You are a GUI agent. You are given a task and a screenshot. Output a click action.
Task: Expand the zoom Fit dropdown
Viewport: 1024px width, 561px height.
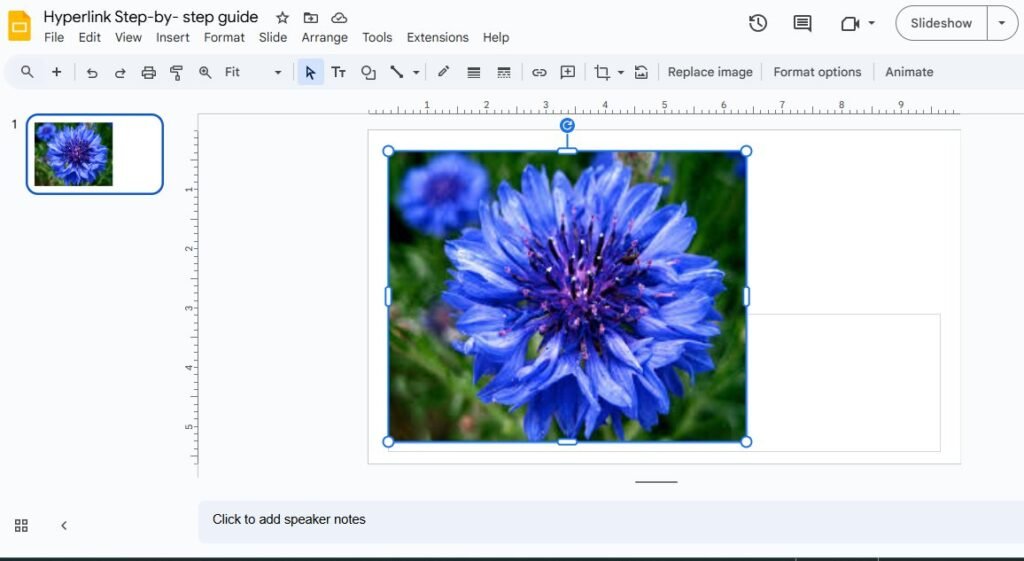coord(278,72)
